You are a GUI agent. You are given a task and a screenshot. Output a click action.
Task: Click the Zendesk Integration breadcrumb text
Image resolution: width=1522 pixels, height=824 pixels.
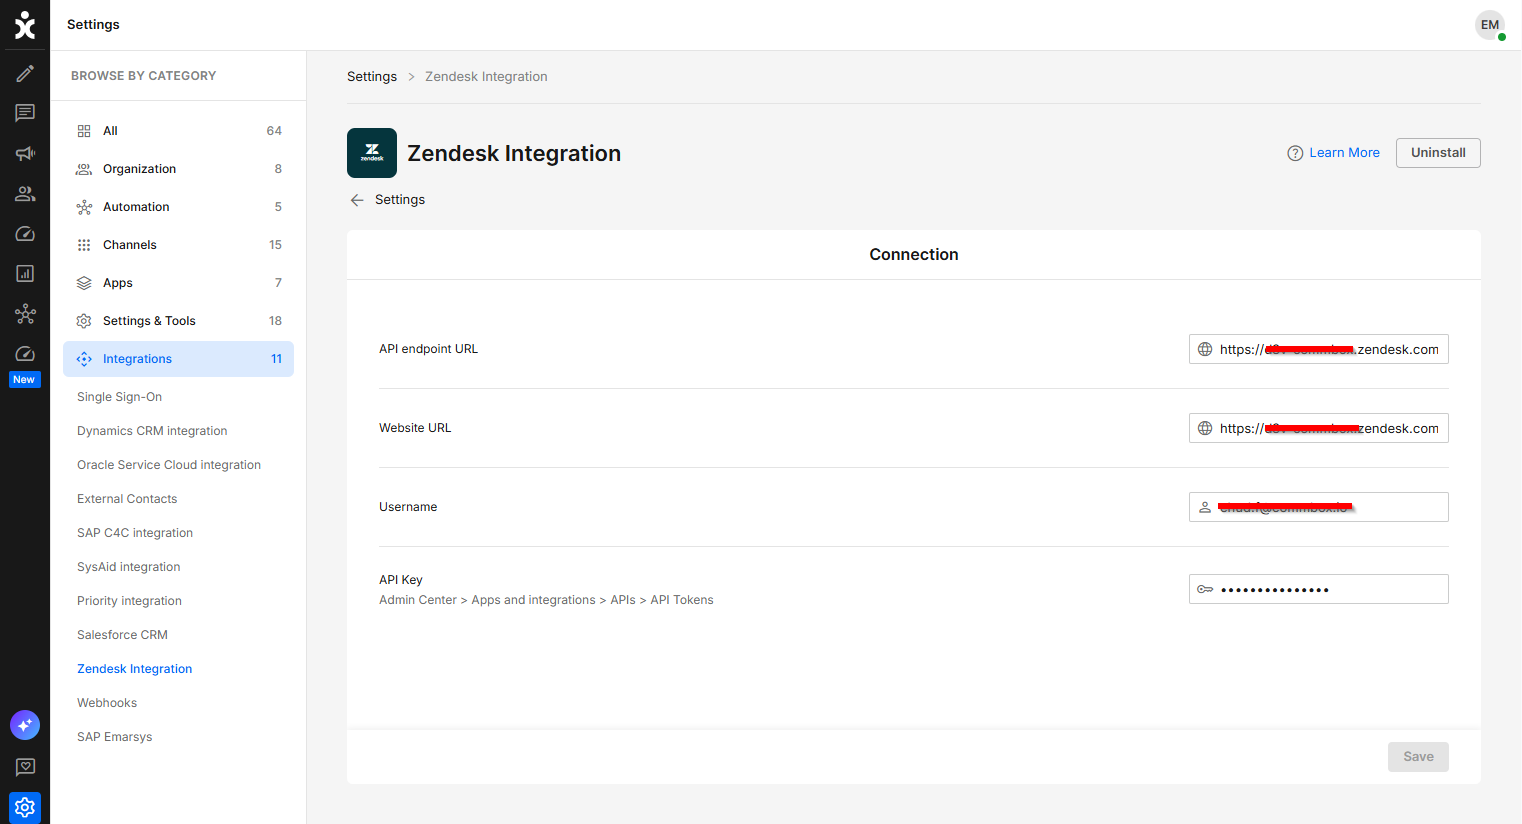click(x=486, y=77)
